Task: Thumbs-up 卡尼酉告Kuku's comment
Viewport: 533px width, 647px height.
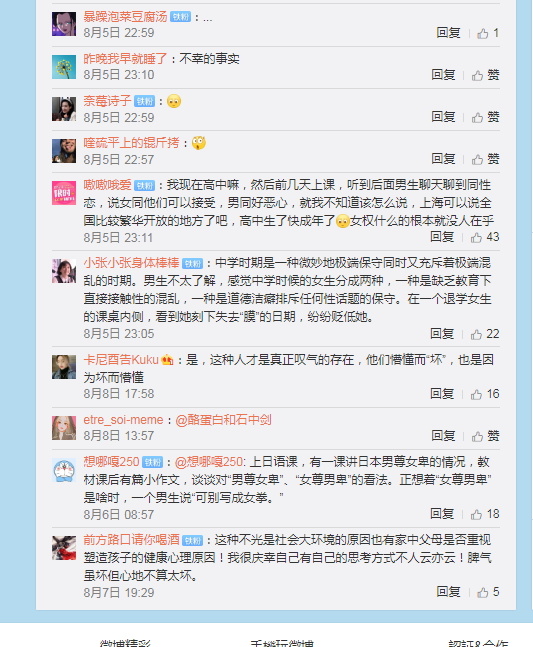Action: click(x=485, y=394)
